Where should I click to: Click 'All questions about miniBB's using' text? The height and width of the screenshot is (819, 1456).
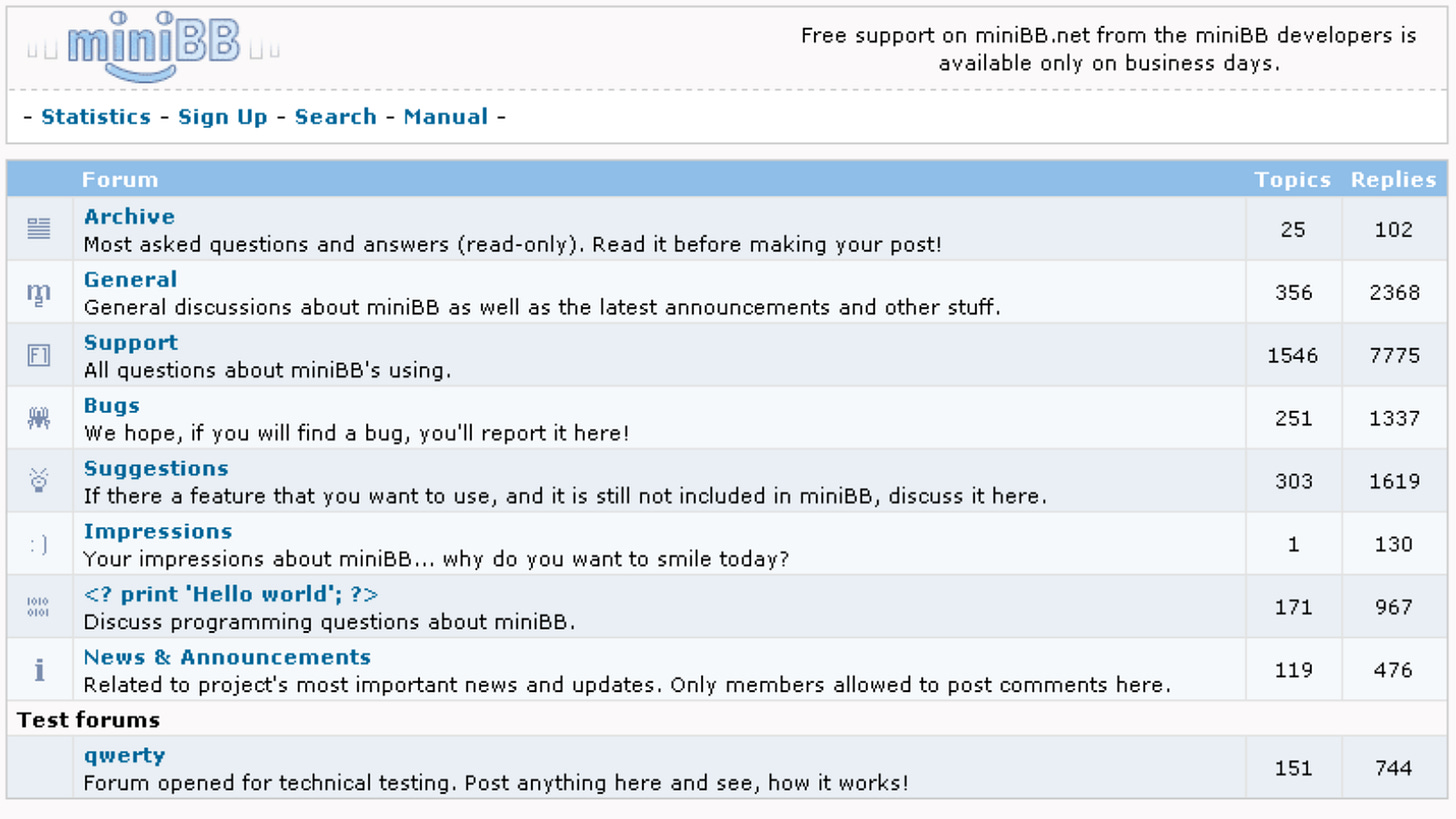coord(267,370)
